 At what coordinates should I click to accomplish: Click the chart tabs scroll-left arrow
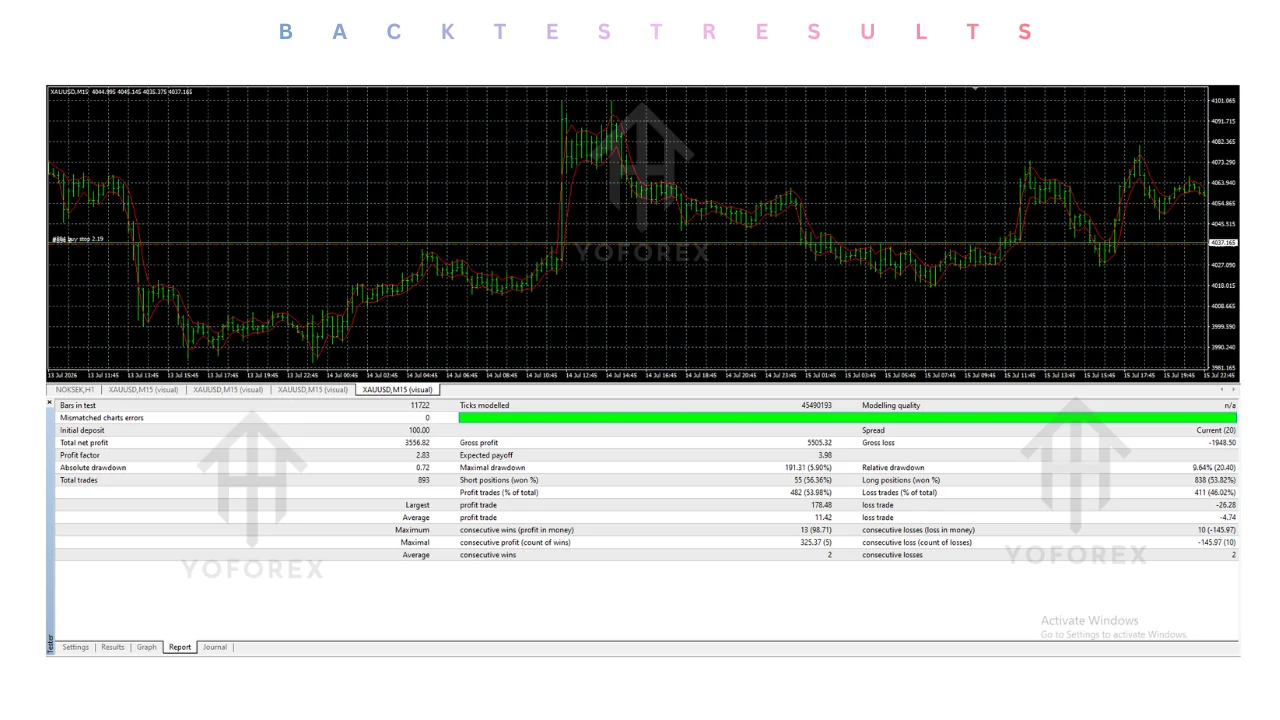1223,389
